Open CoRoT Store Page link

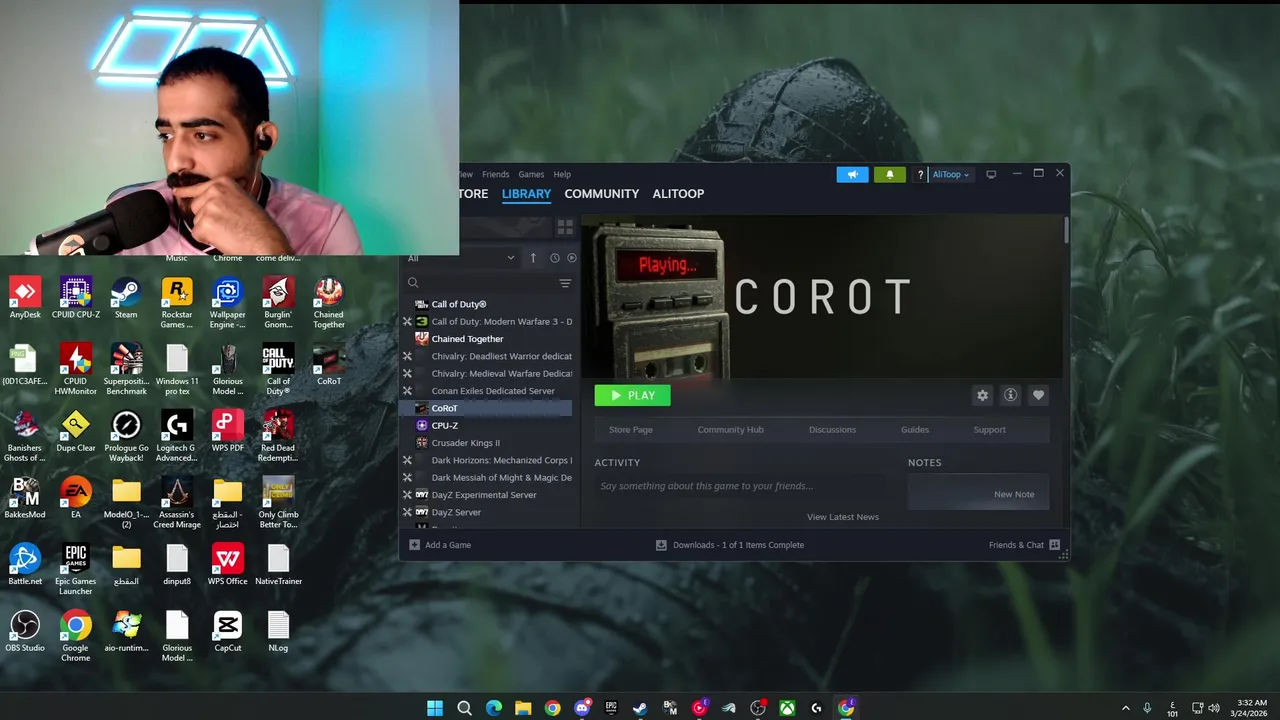tap(630, 430)
